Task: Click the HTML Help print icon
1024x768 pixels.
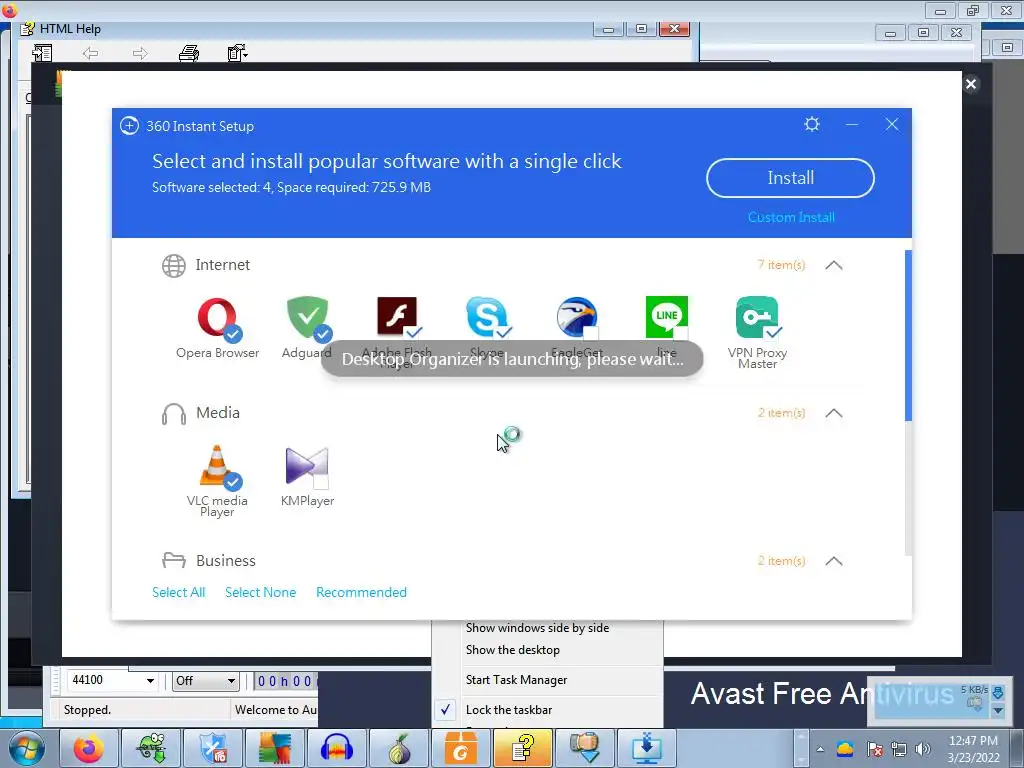Action: [189, 53]
